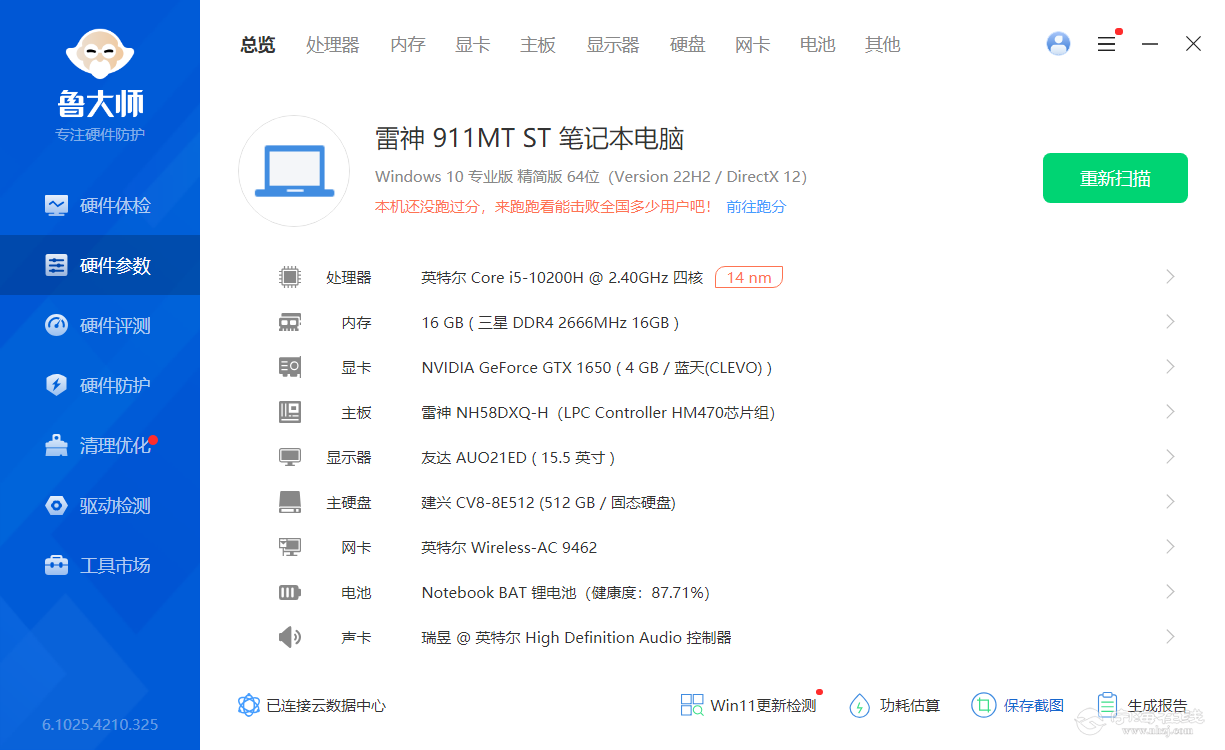This screenshot has height=750, width=1225.
Task: Follow the 前往跑分 benchmark link
Action: pos(755,205)
